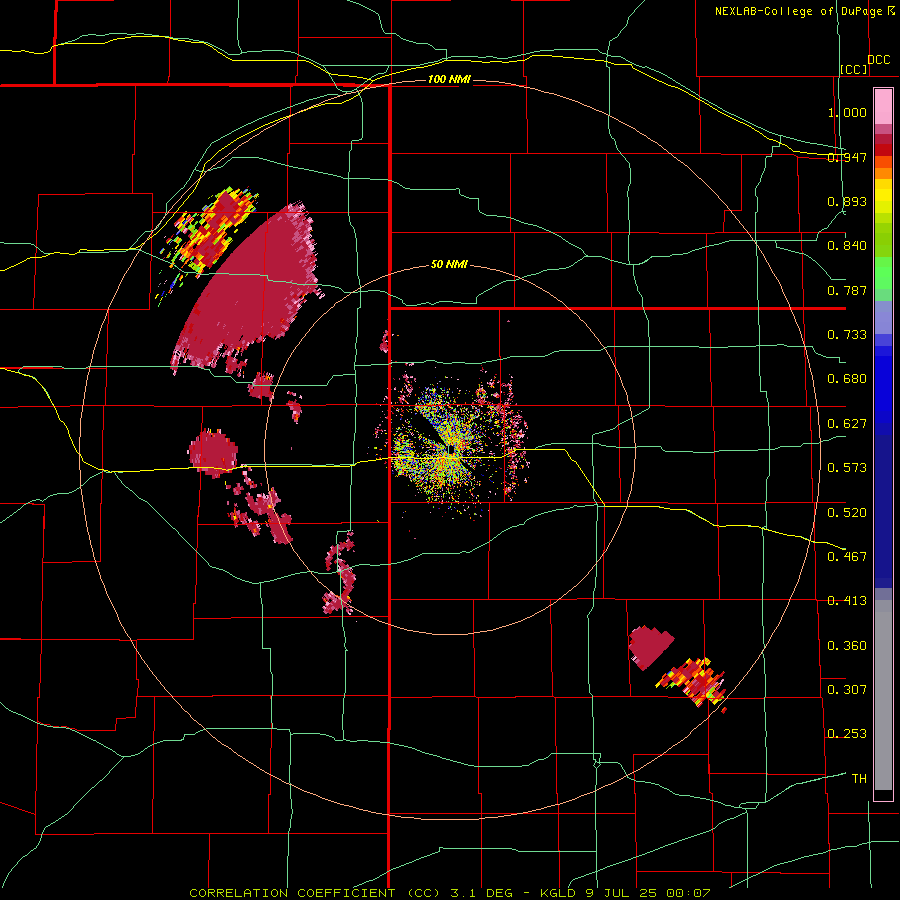
Task: Select the 0.787 scale value
Action: click(847, 290)
